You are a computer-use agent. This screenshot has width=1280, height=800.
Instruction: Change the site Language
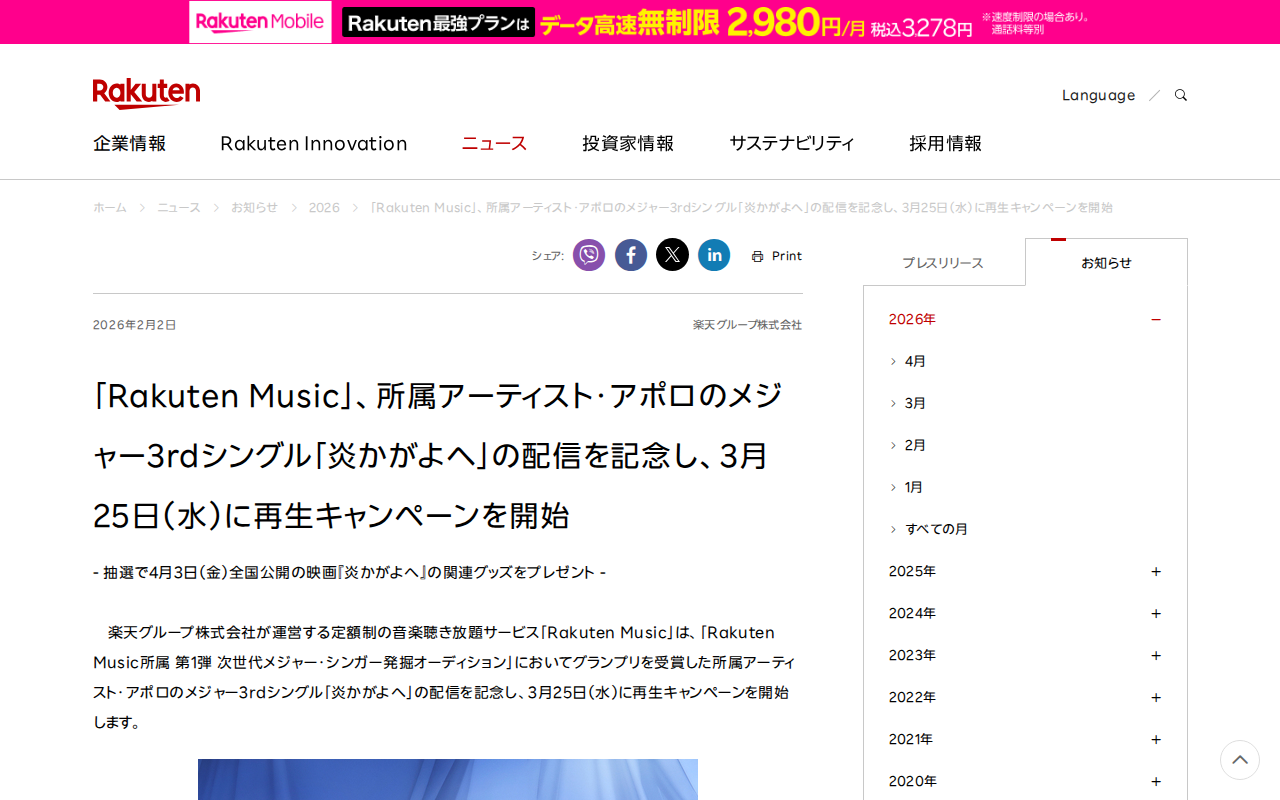1098,94
